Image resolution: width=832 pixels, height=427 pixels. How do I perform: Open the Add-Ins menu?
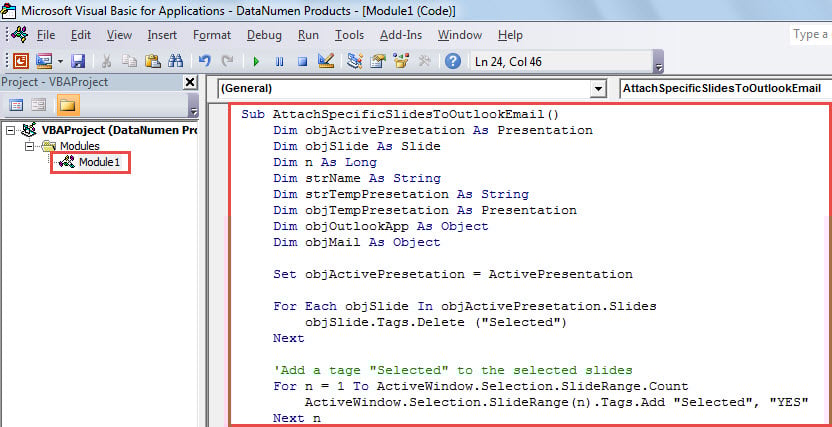(400, 35)
